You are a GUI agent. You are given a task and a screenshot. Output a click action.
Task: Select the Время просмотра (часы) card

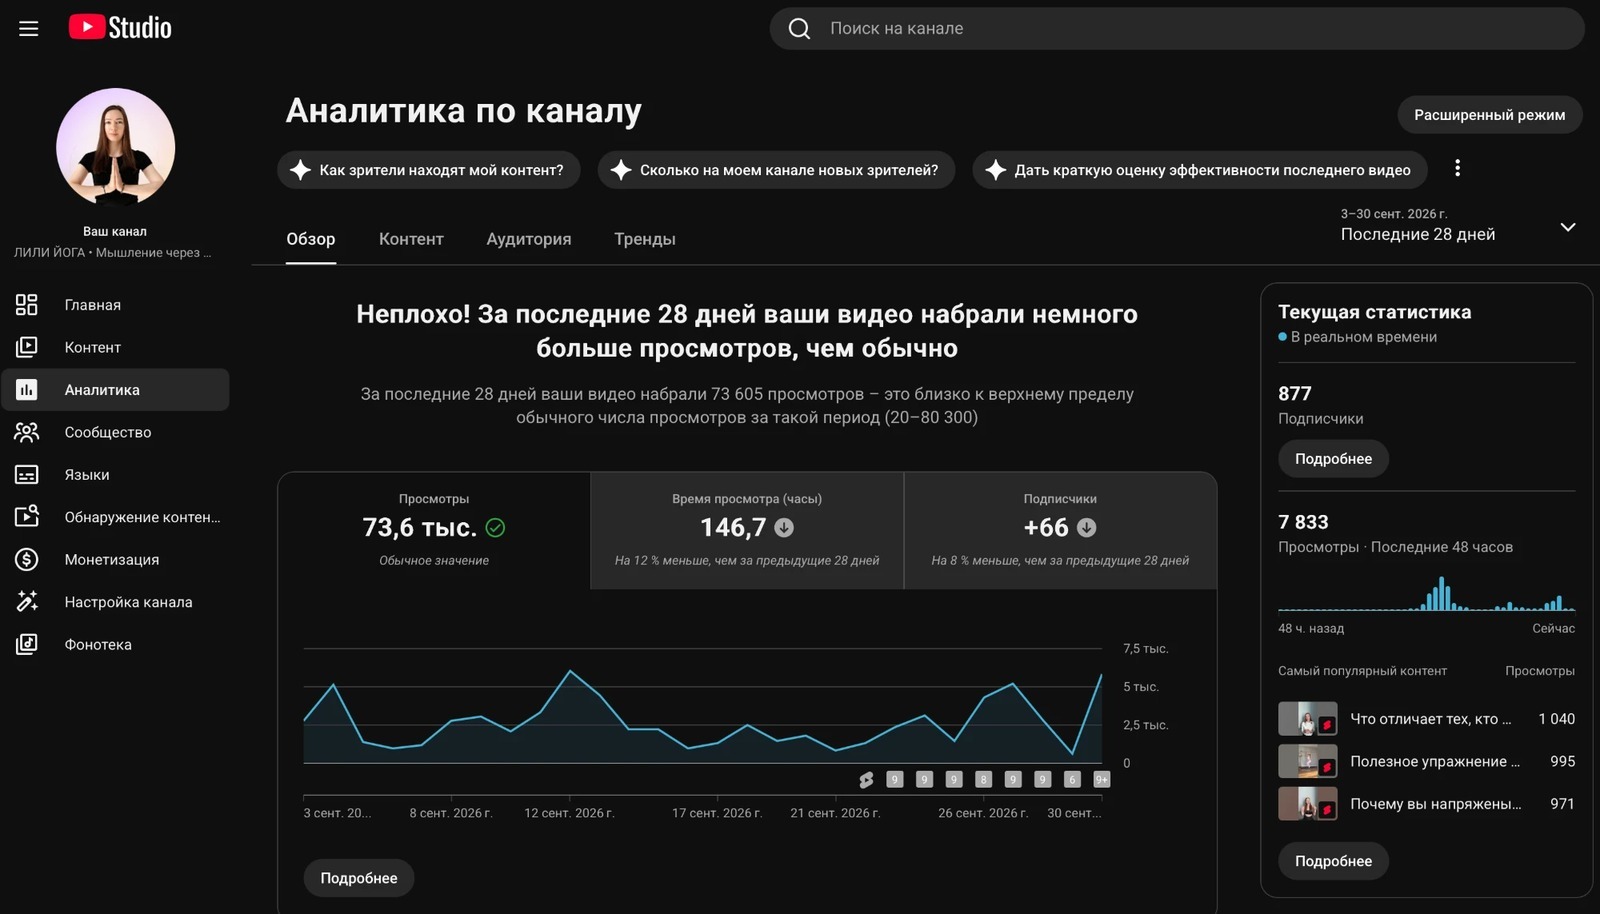747,530
